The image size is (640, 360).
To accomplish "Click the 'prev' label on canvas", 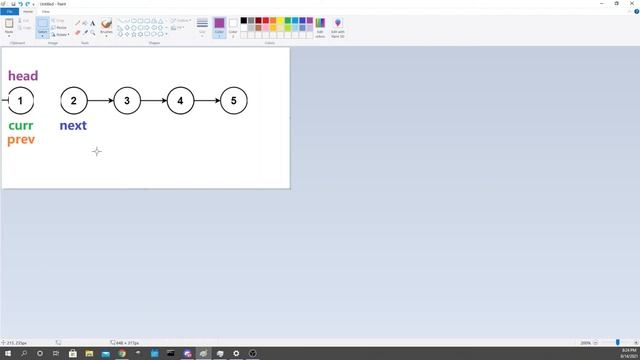I will [x=21, y=140].
